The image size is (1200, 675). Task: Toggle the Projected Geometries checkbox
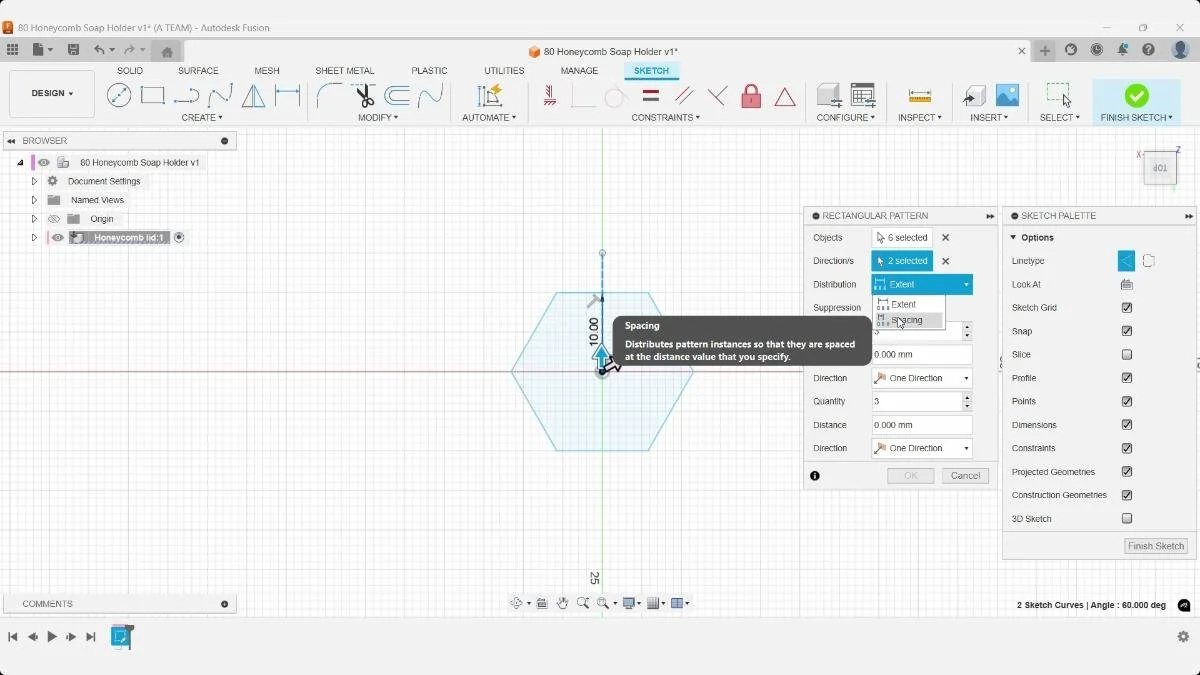[1127, 472]
